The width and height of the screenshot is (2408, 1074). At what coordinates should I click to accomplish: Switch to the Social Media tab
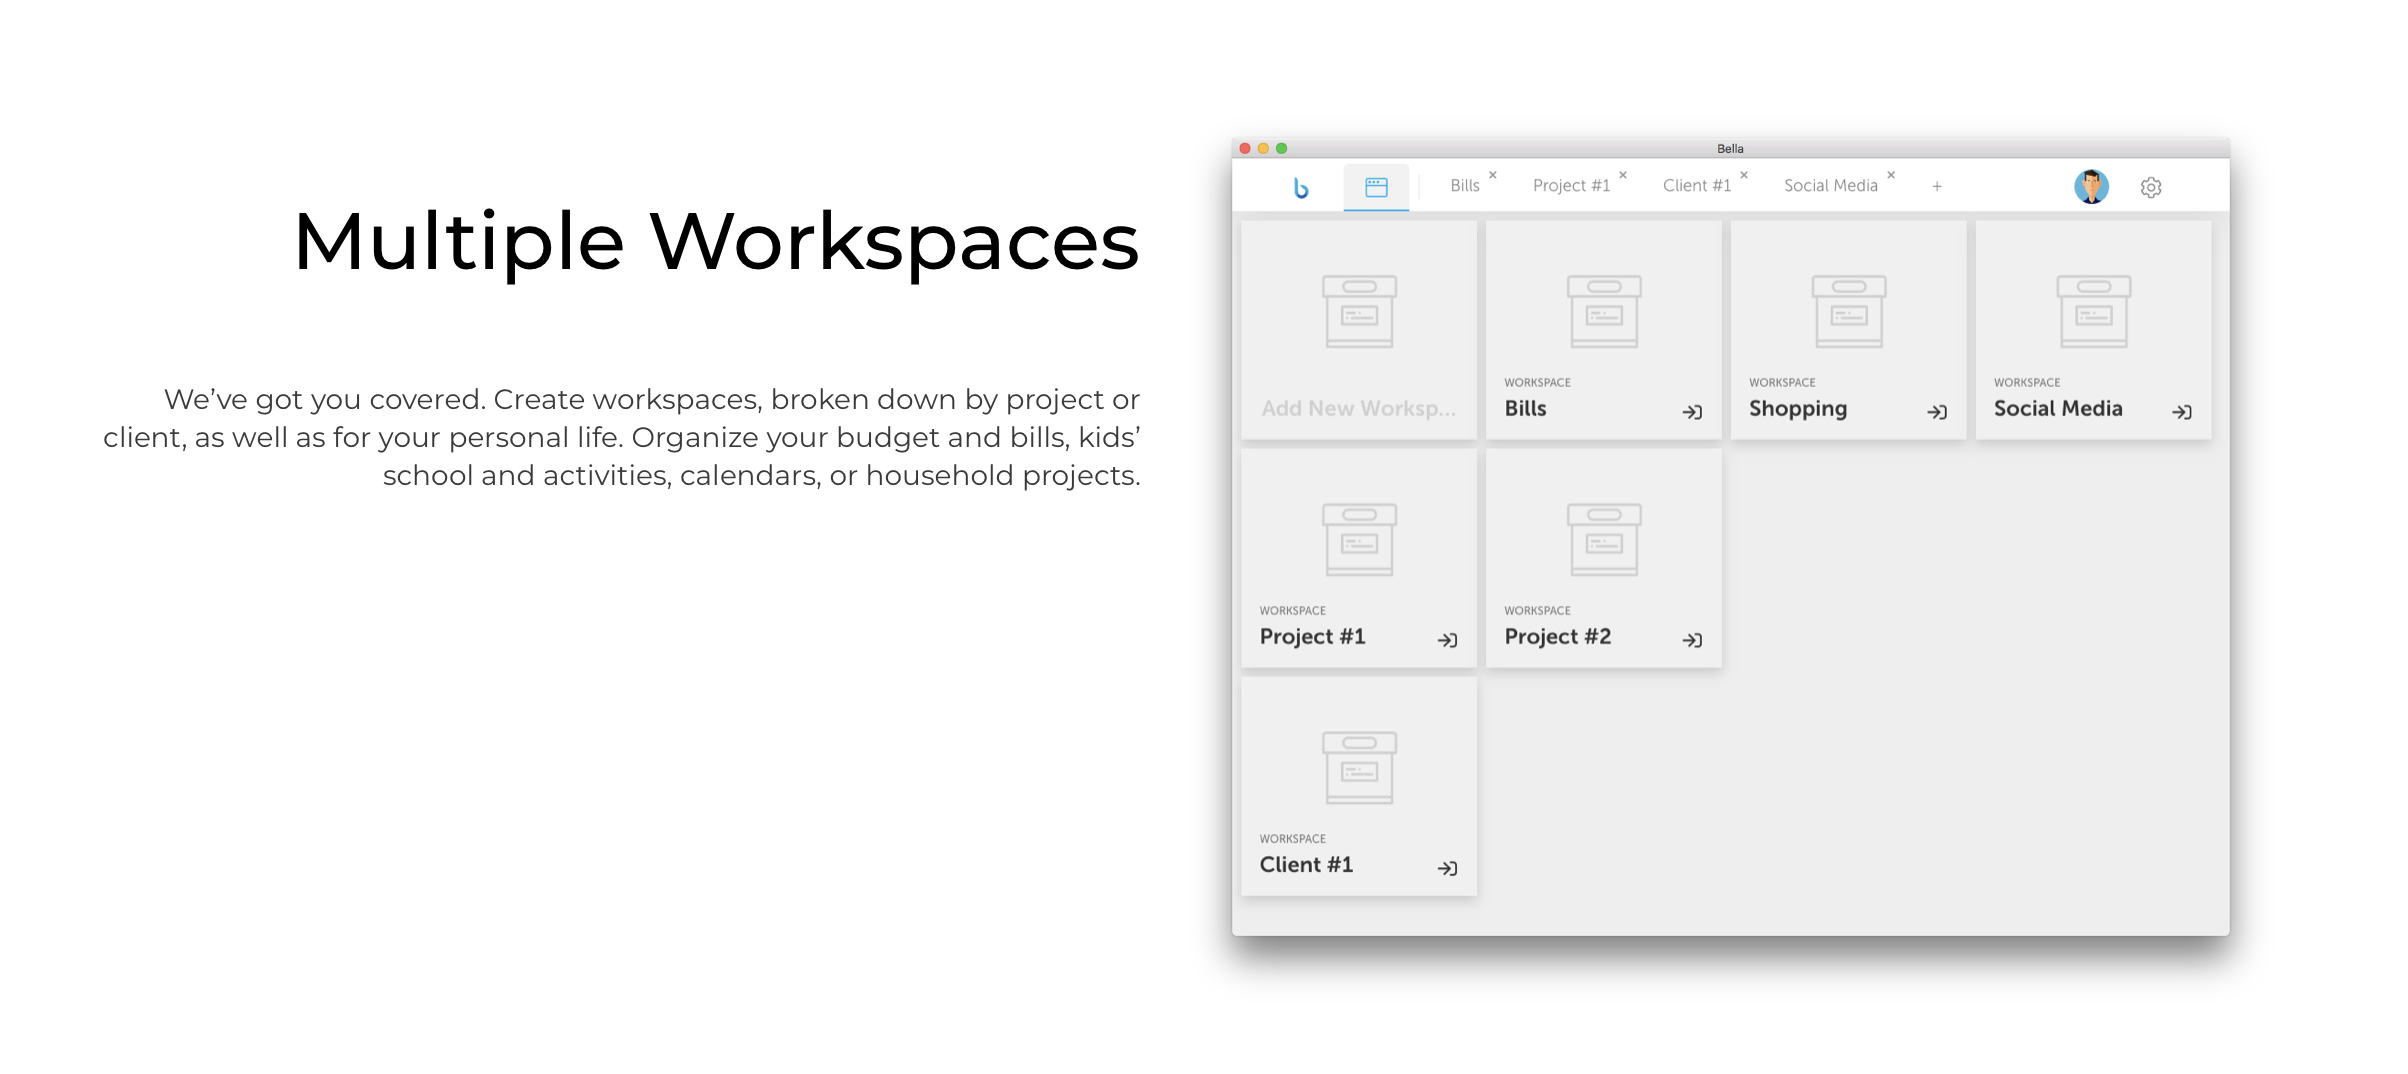pos(1831,185)
